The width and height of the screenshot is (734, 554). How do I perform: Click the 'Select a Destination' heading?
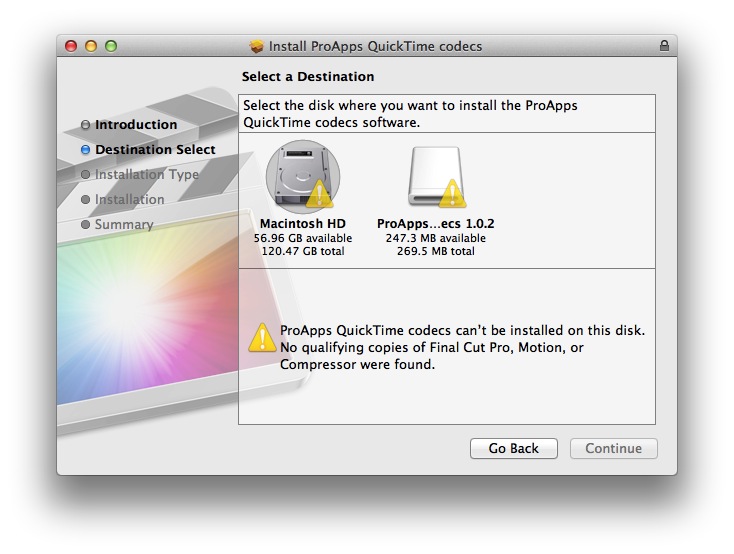tap(308, 76)
